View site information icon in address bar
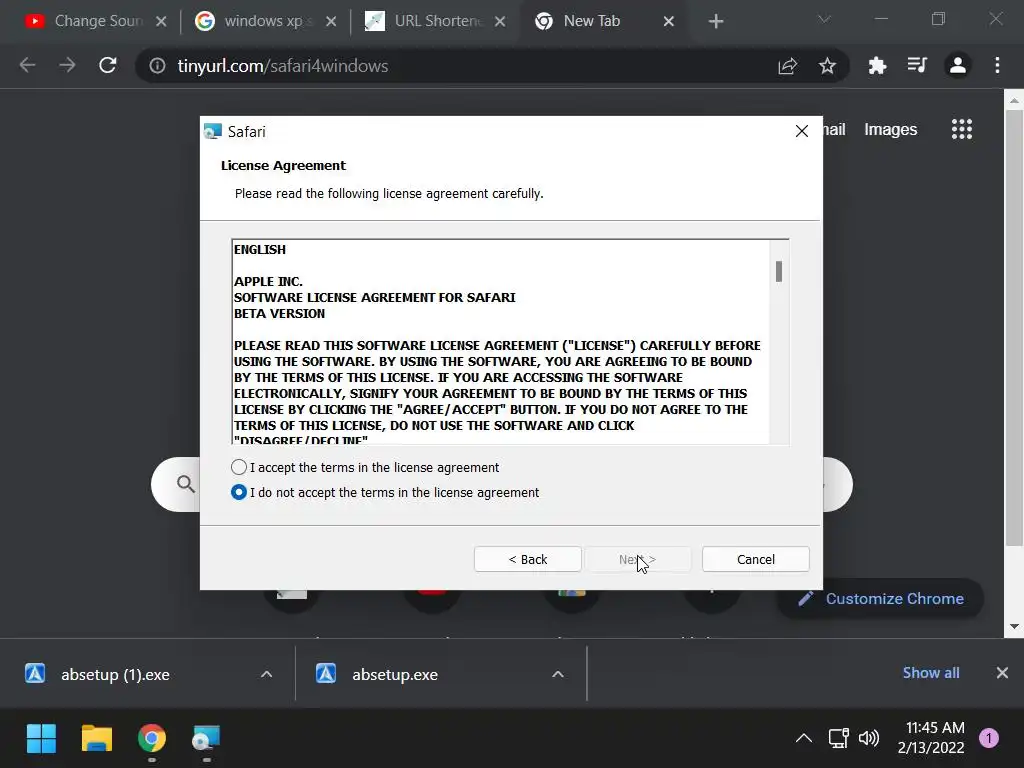 pos(157,65)
